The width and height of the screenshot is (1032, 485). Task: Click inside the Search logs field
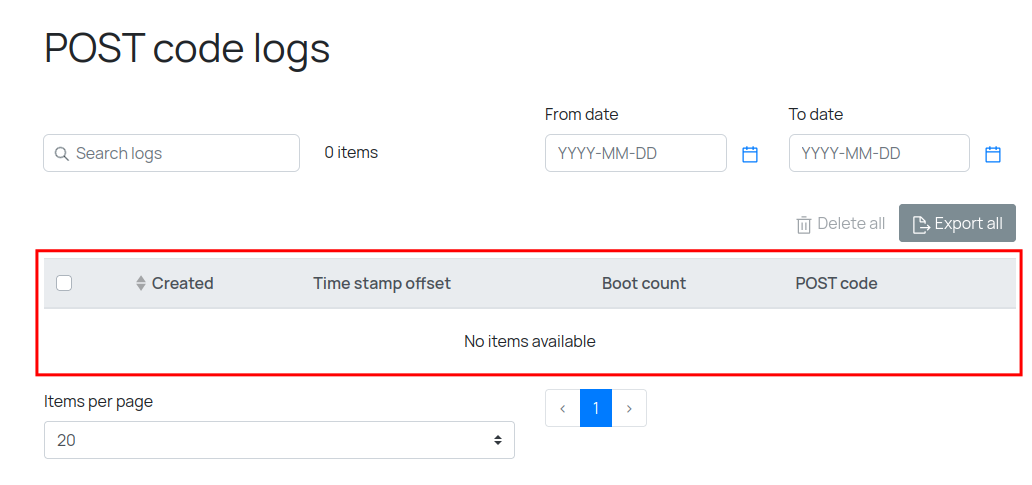[x=180, y=153]
